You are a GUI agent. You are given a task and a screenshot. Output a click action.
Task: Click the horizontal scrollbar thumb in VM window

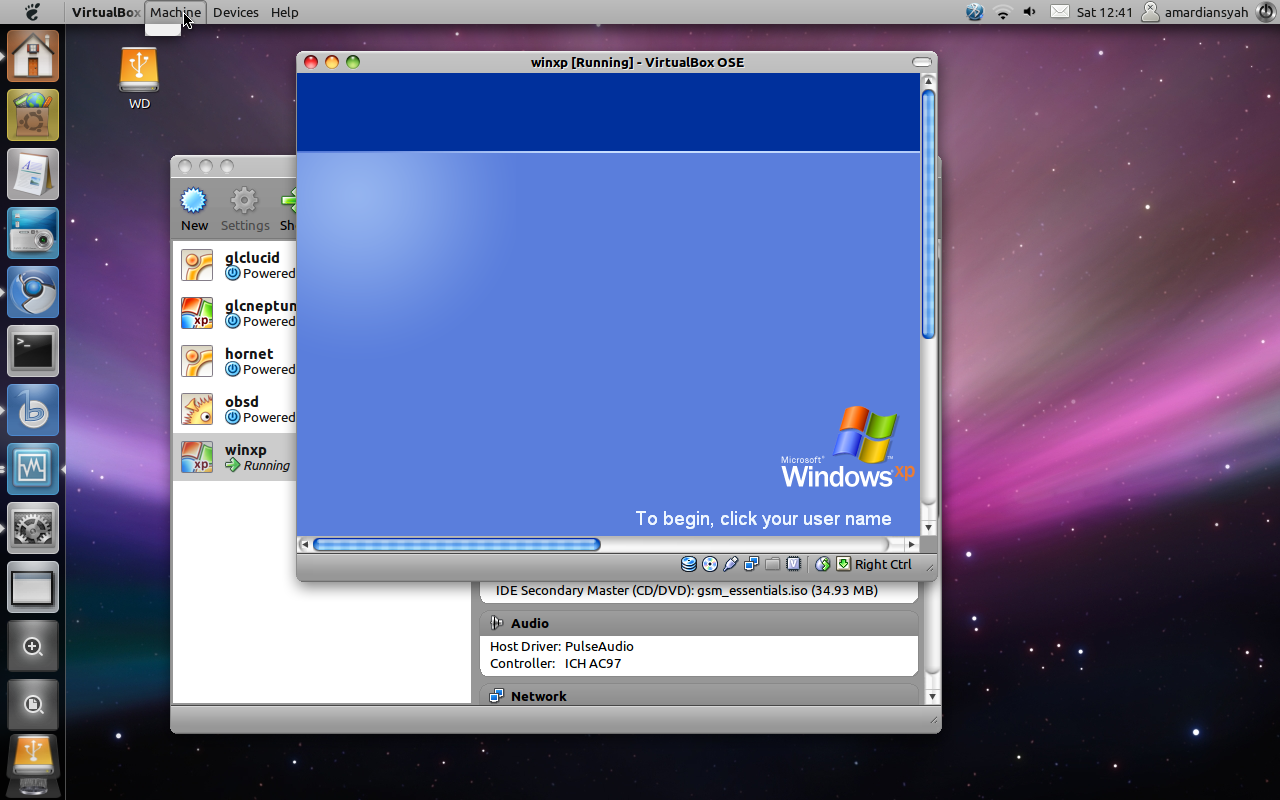click(457, 544)
